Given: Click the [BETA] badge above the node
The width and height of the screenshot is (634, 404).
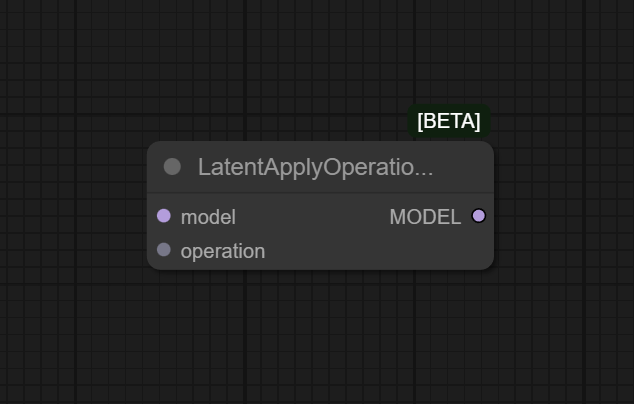Looking at the screenshot, I should click(x=448, y=121).
